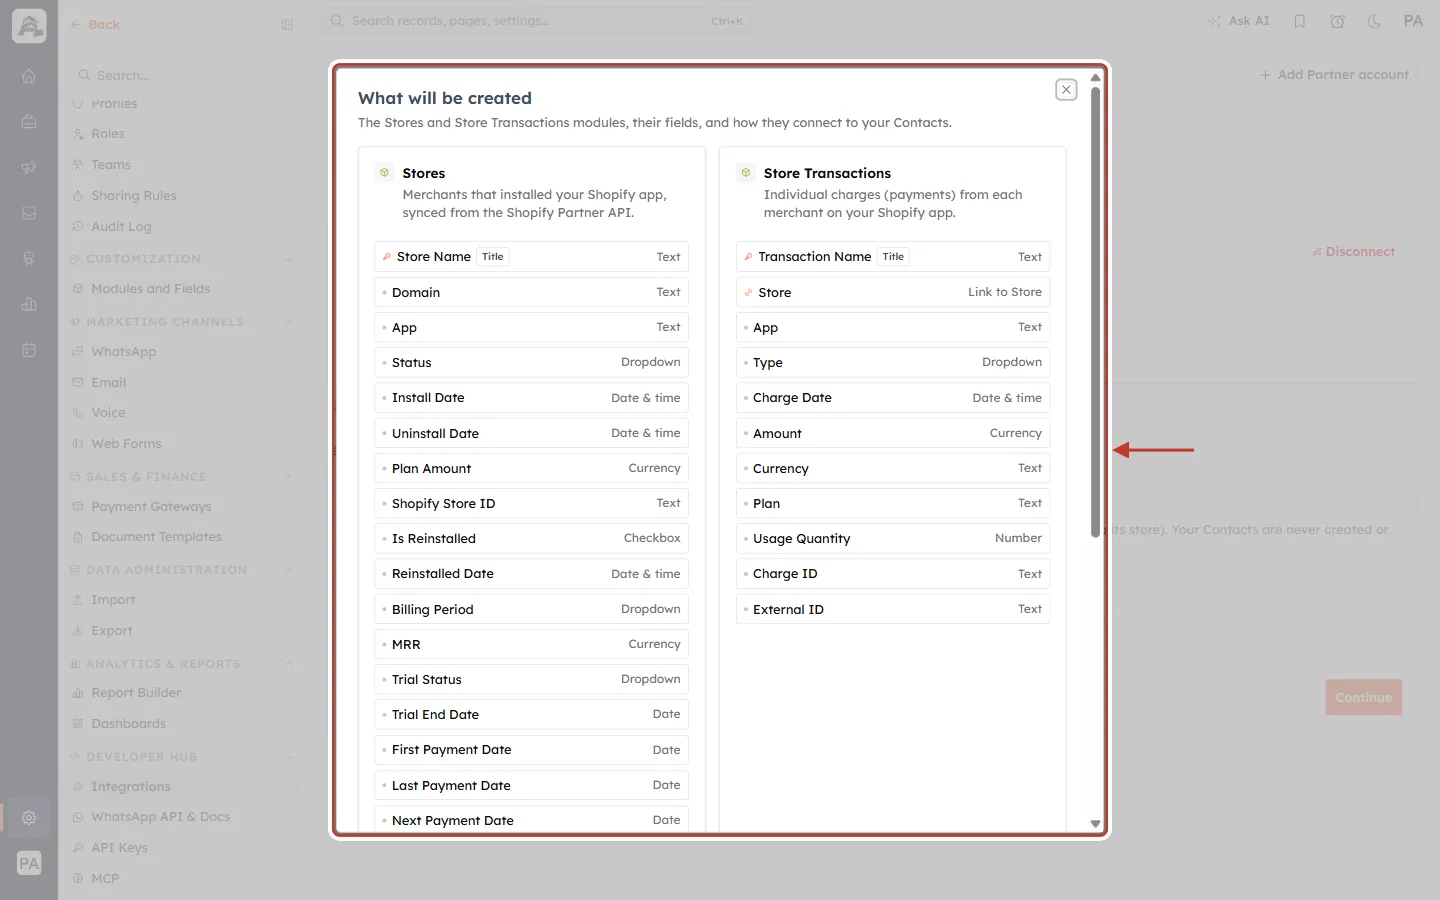Open Ask AI assistant
The image size is (1440, 900).
pos(1238,21)
